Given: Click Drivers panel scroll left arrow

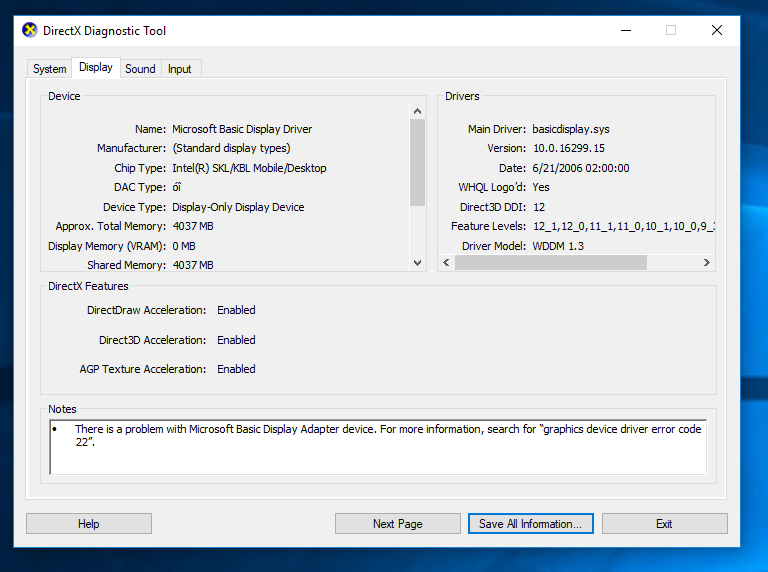Looking at the screenshot, I should [x=446, y=262].
